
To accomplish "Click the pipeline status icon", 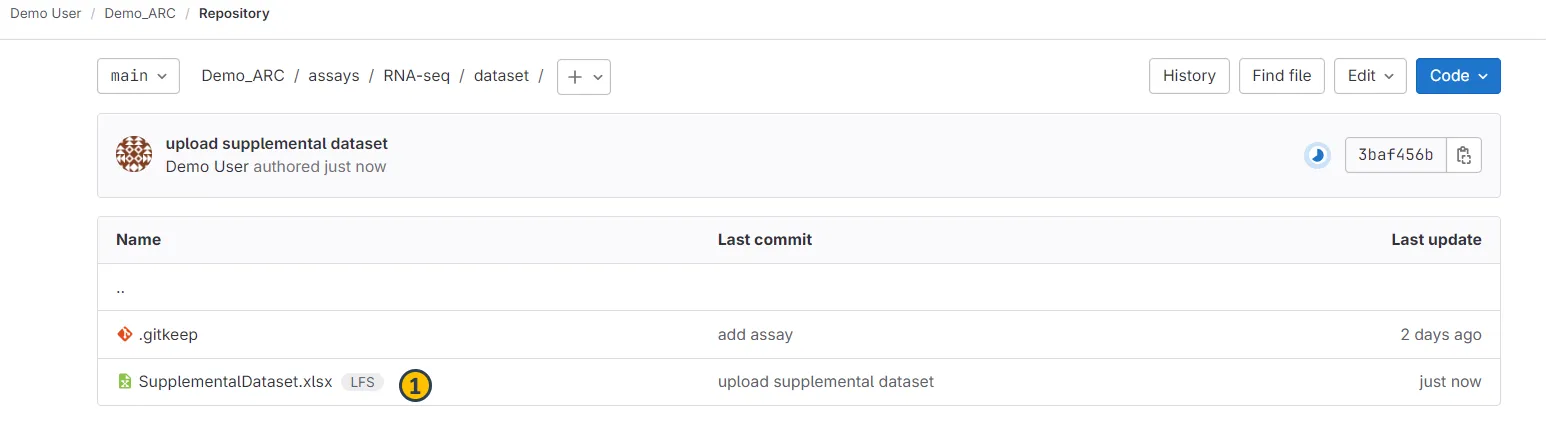I will click(x=1317, y=155).
